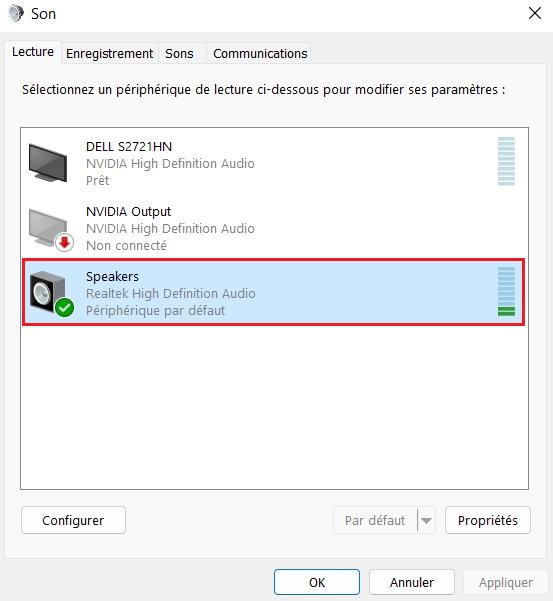
Task: Open Propriétés for the selected device
Action: (487, 520)
